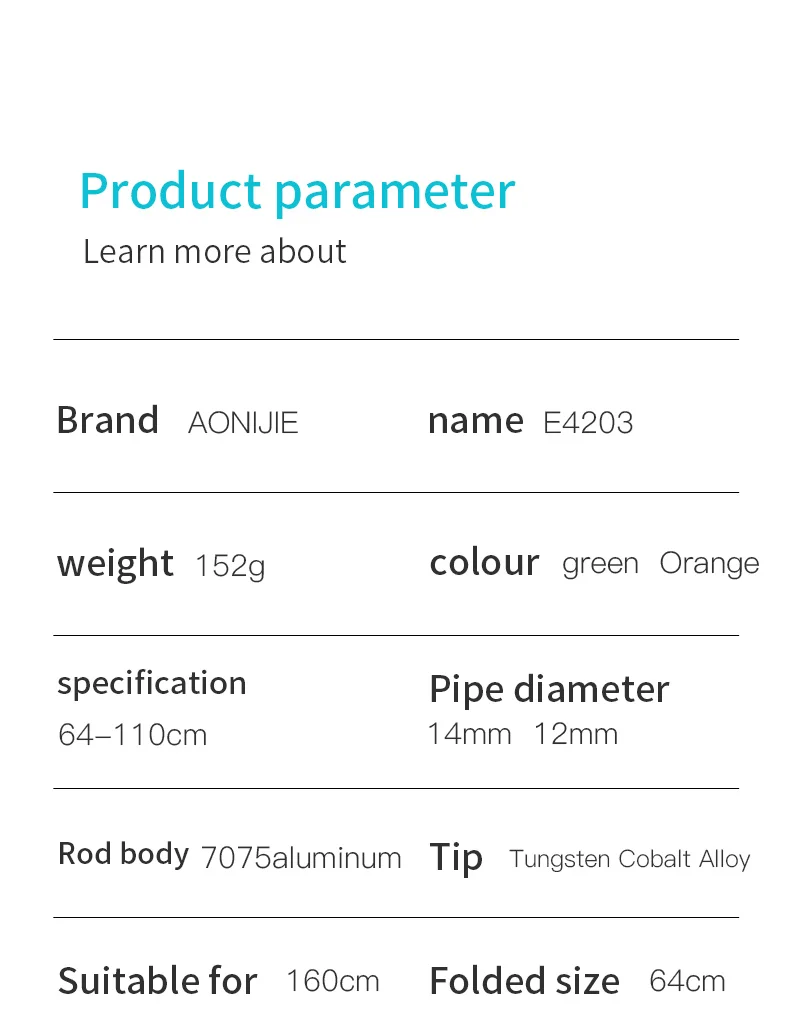Click the colour label
Viewport: 790px width, 1031px height.
pyautogui.click(x=484, y=563)
